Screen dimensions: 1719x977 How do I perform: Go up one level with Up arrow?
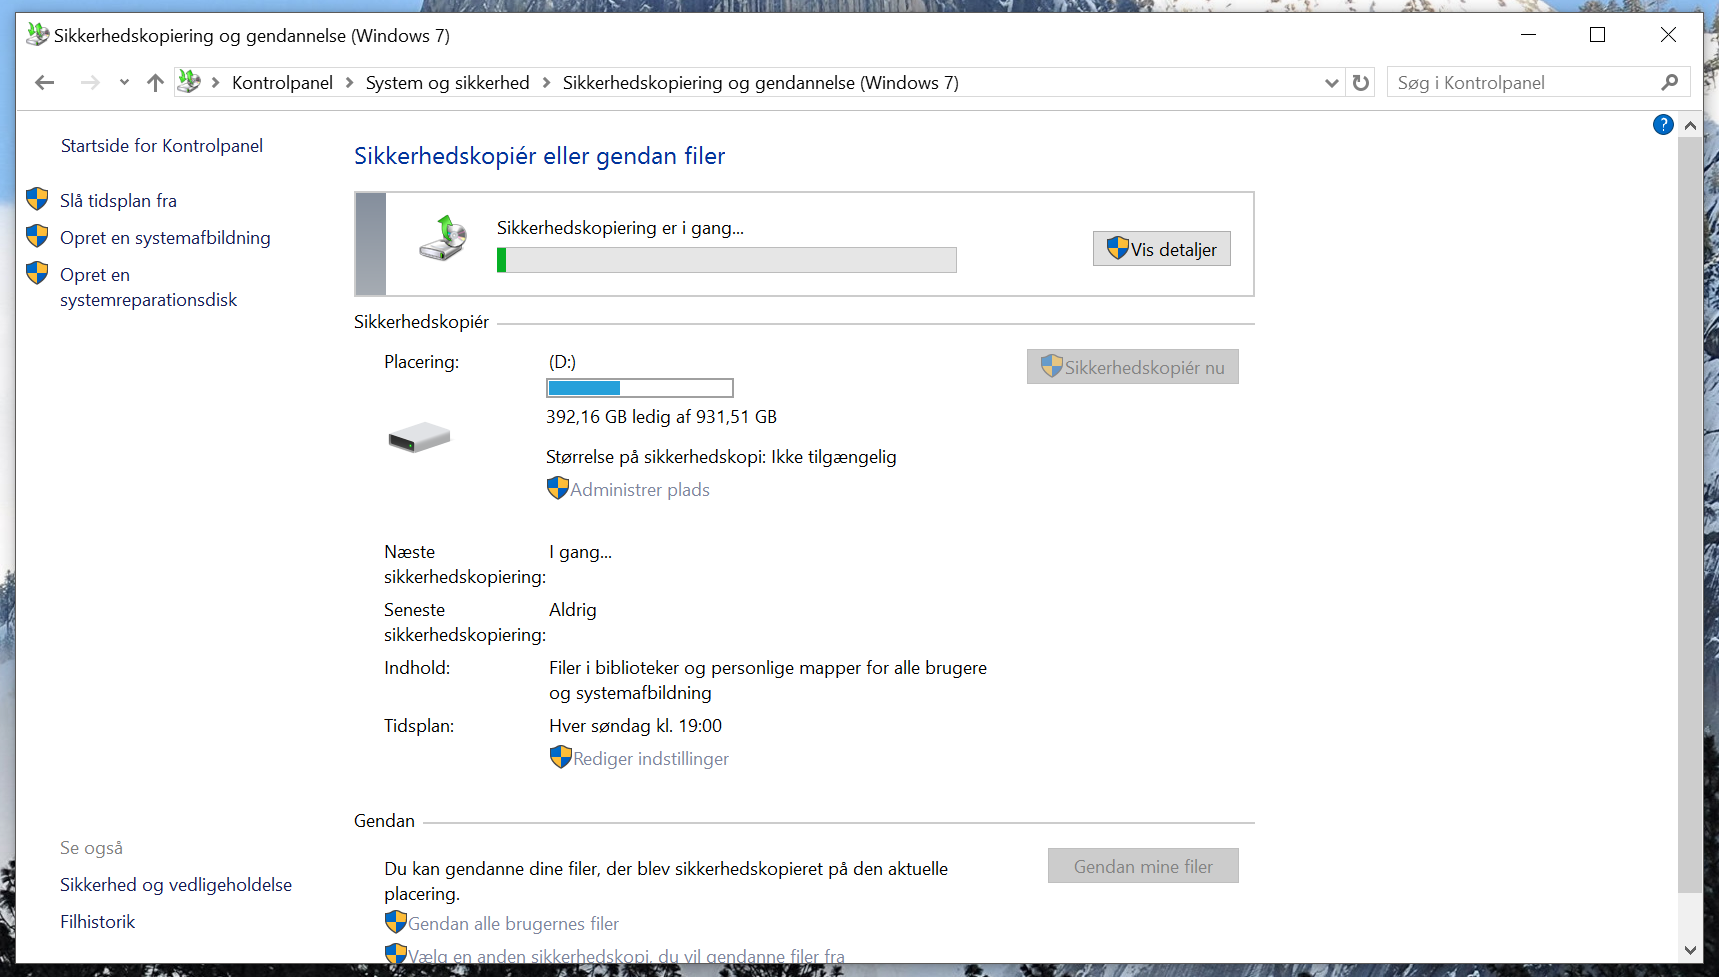coord(155,83)
